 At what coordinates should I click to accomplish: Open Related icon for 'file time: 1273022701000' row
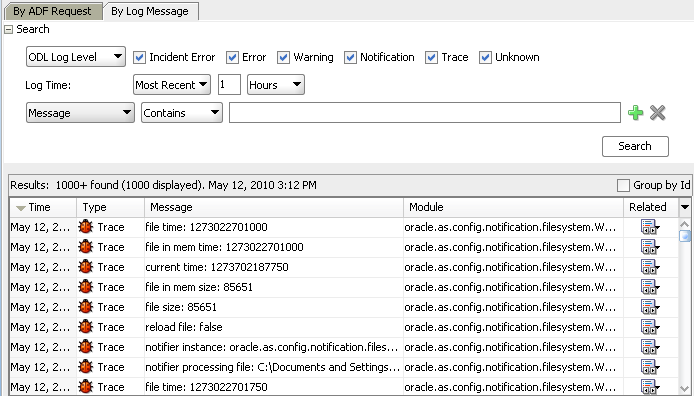click(650, 227)
